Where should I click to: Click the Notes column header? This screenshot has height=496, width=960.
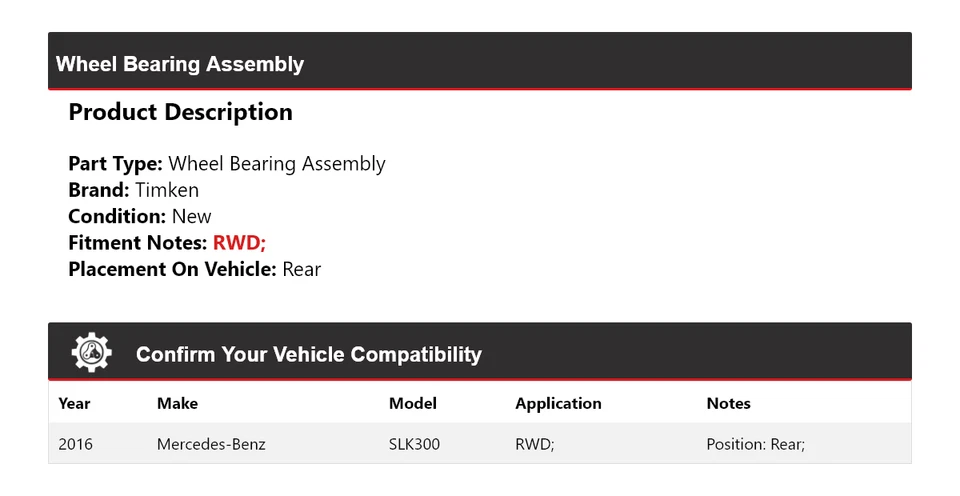tap(728, 404)
